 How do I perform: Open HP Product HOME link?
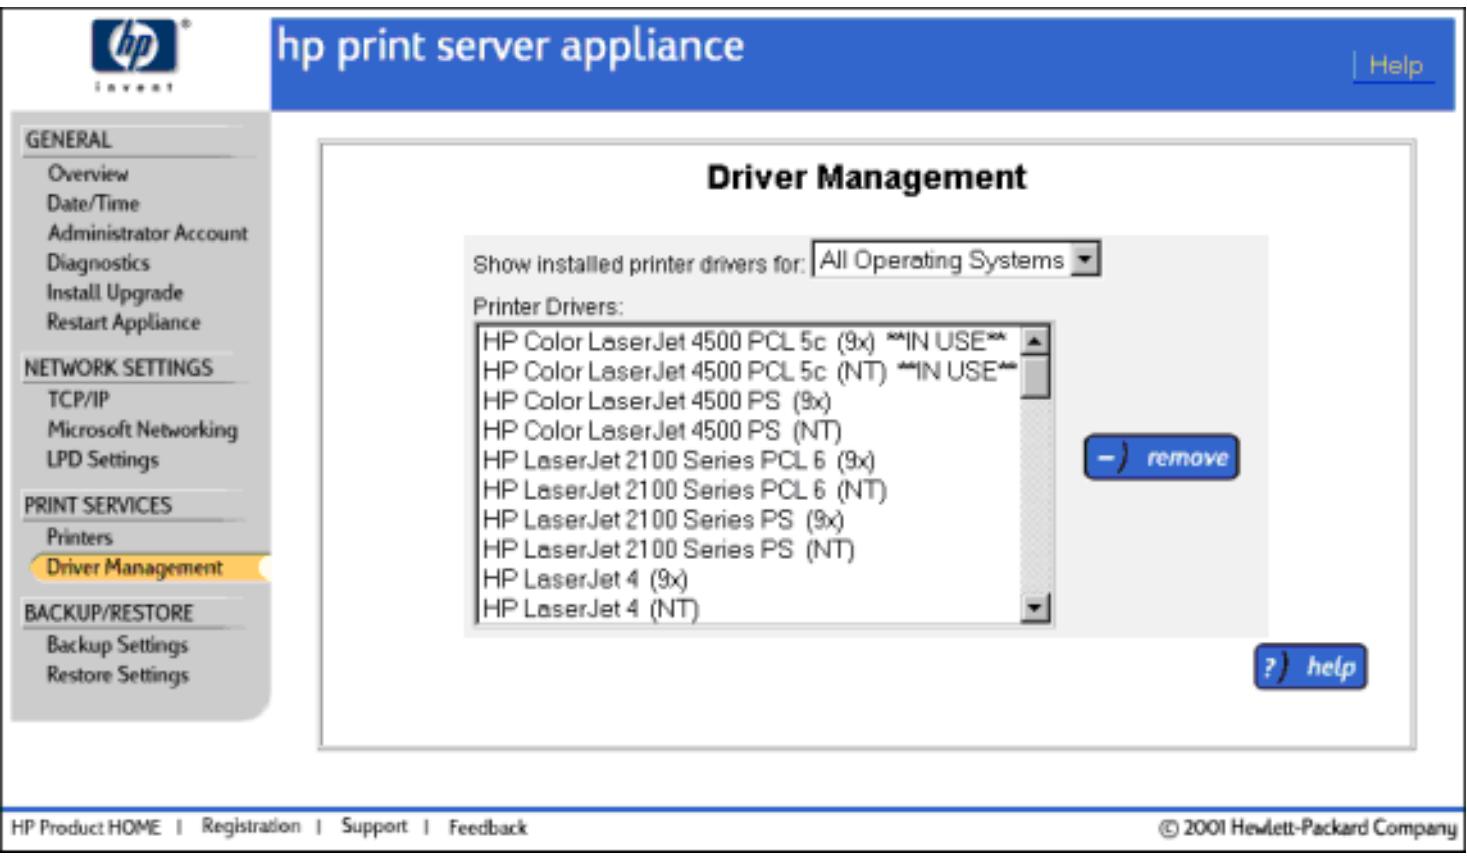[86, 828]
